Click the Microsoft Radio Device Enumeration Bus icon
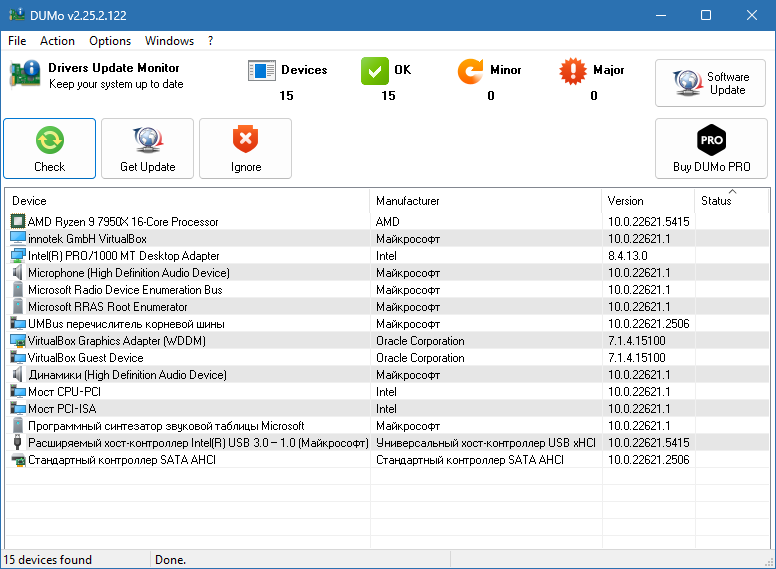The height and width of the screenshot is (569, 776). coord(18,289)
